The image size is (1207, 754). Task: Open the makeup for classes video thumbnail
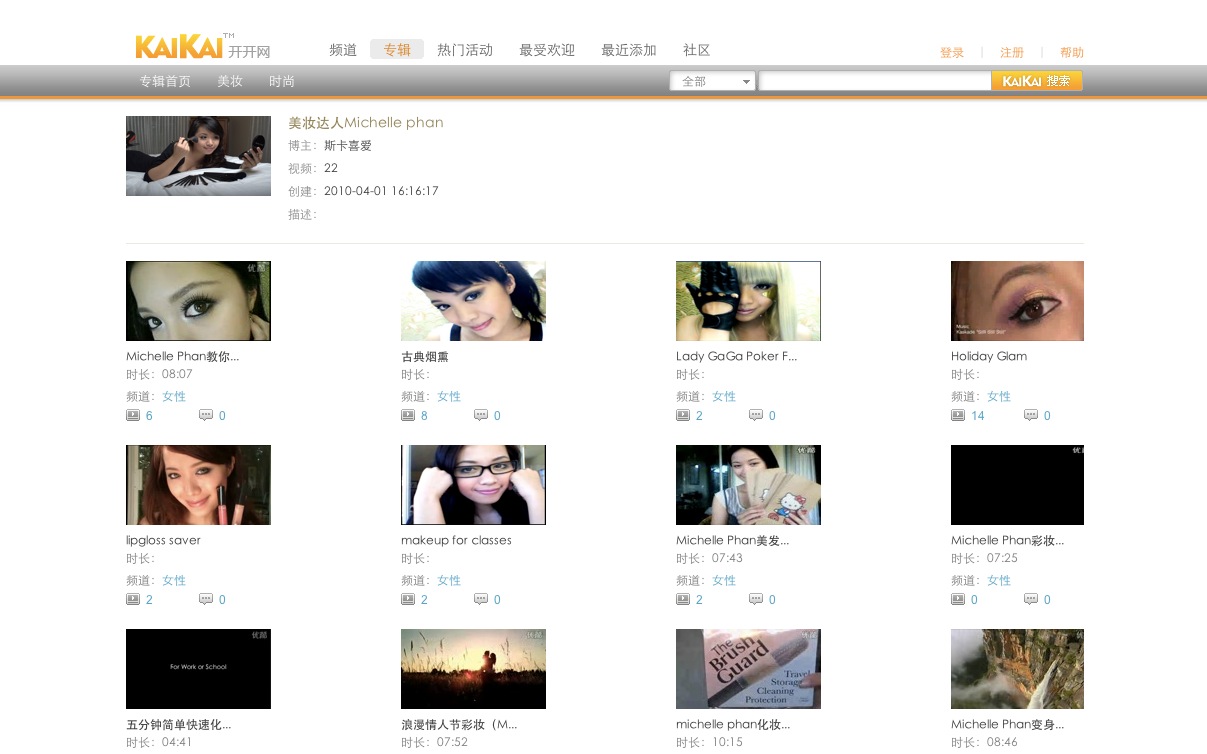[473, 485]
